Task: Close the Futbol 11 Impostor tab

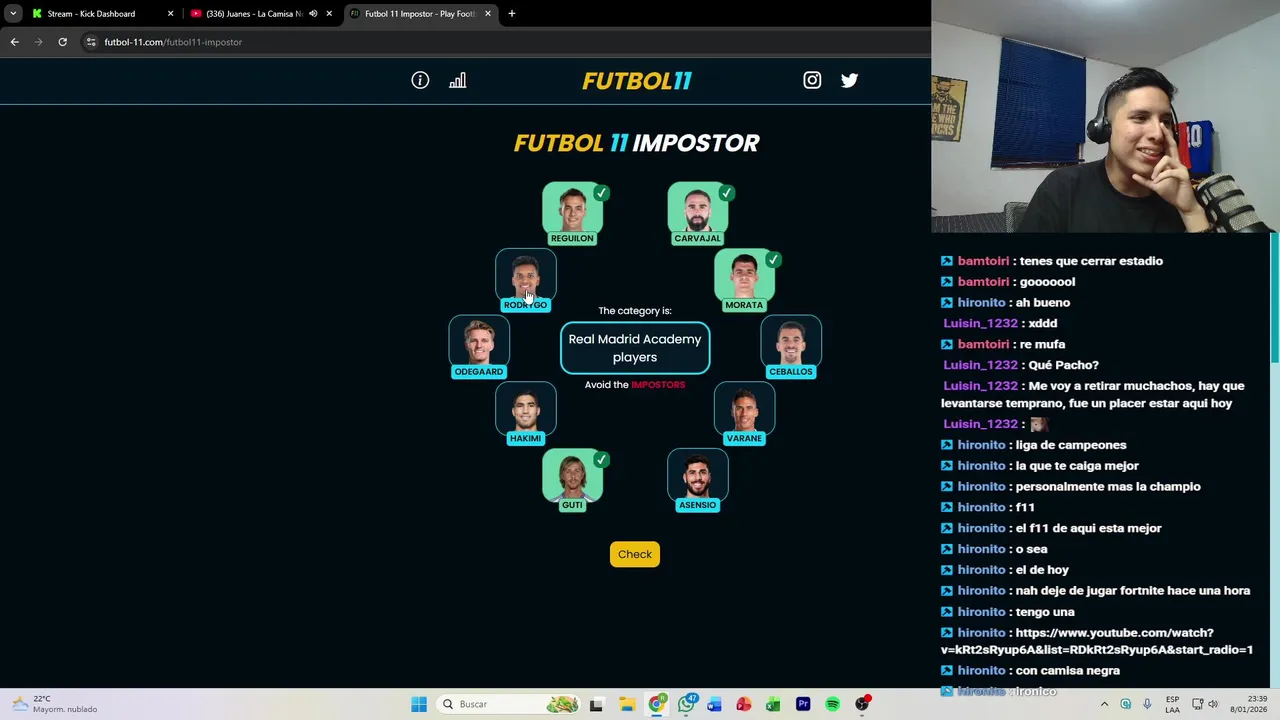Action: point(488,14)
